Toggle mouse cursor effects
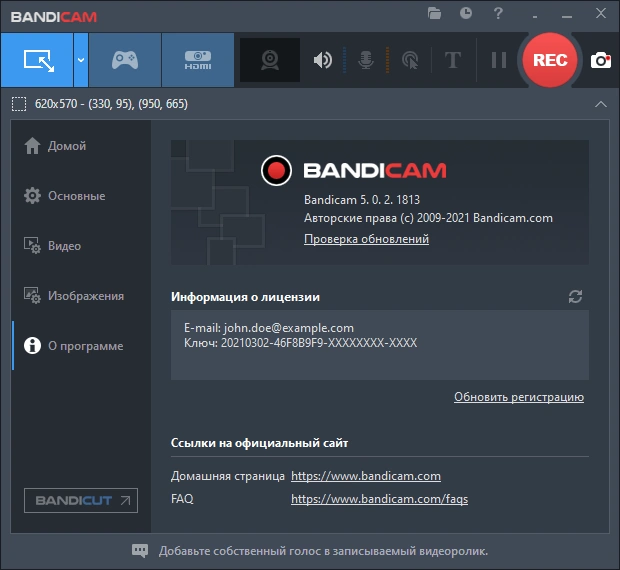620x570 pixels. (410, 60)
